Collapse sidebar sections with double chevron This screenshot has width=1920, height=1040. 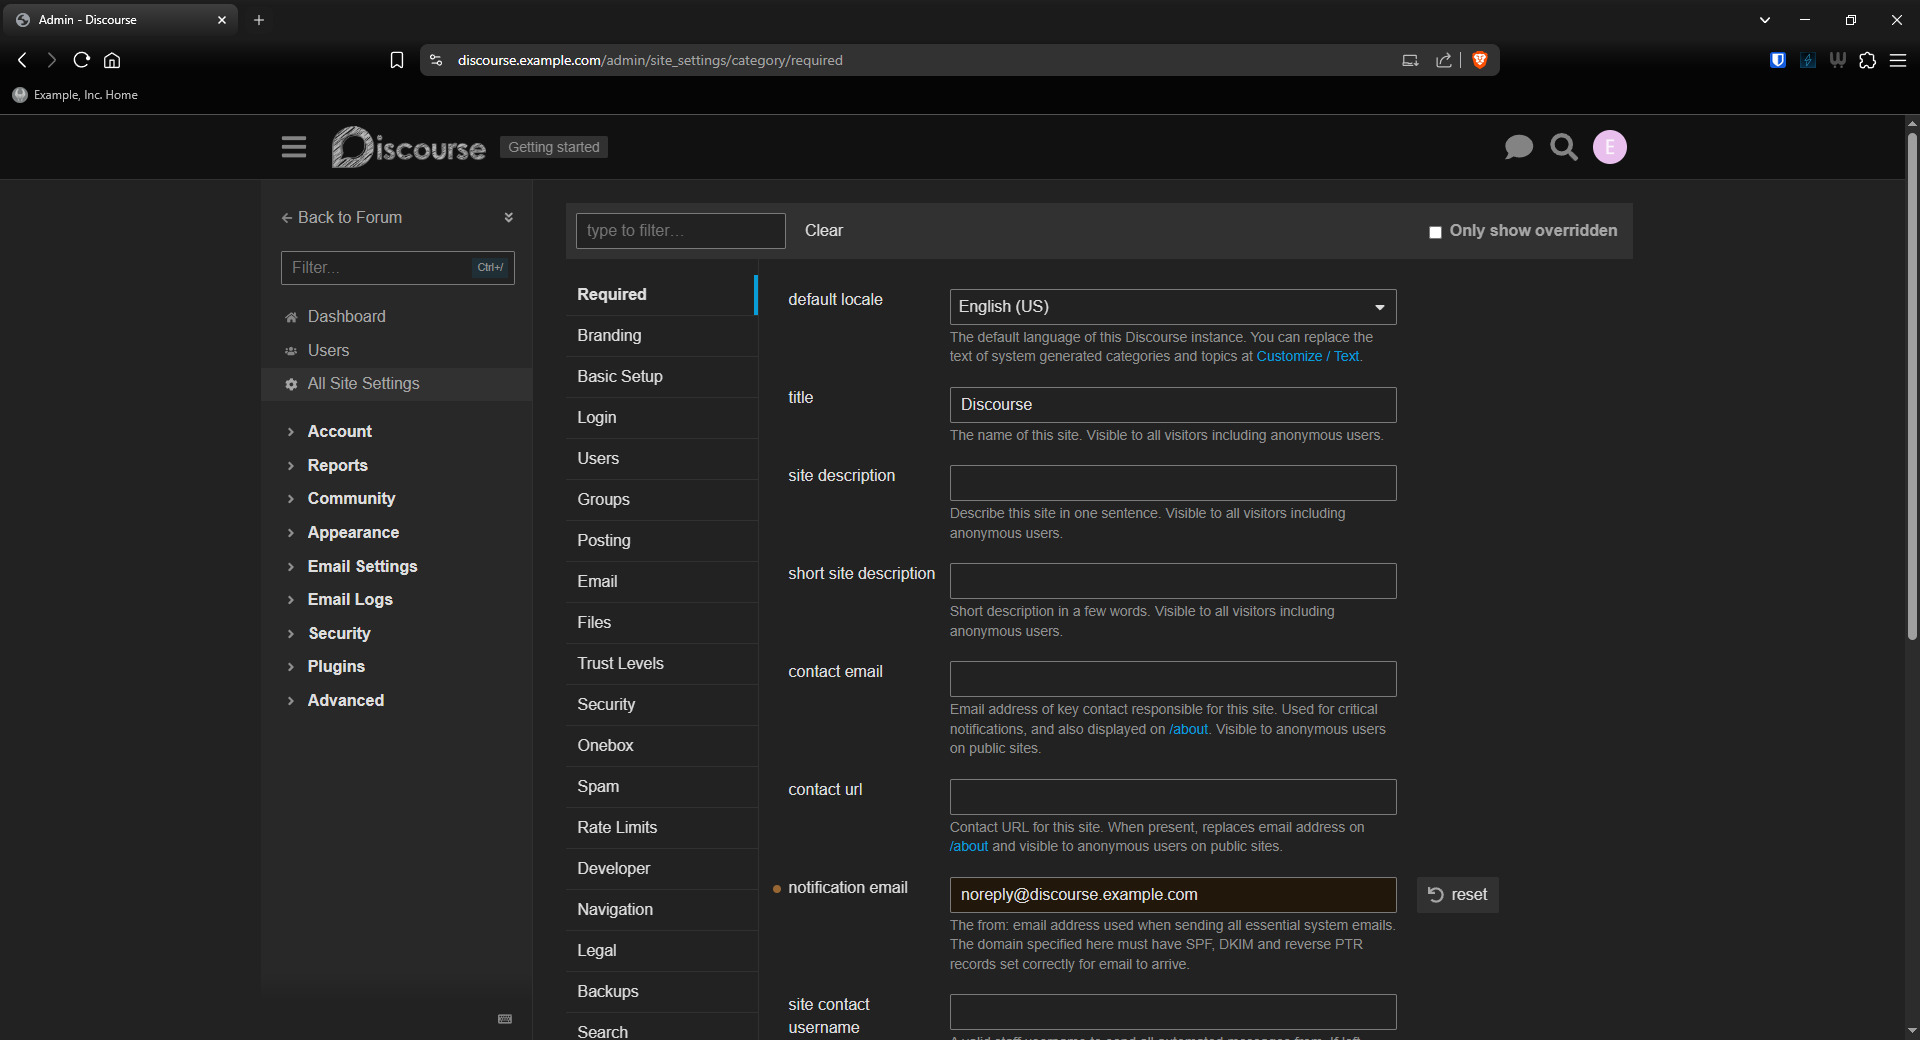point(508,217)
